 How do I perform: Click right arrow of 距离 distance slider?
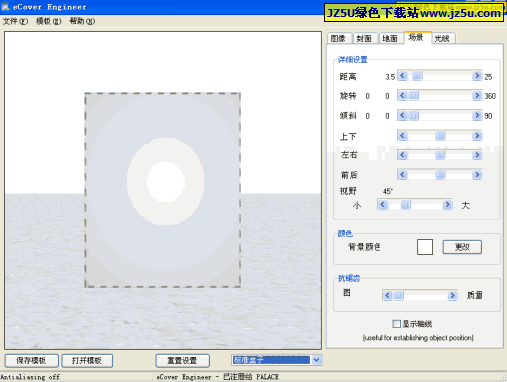[x=477, y=76]
